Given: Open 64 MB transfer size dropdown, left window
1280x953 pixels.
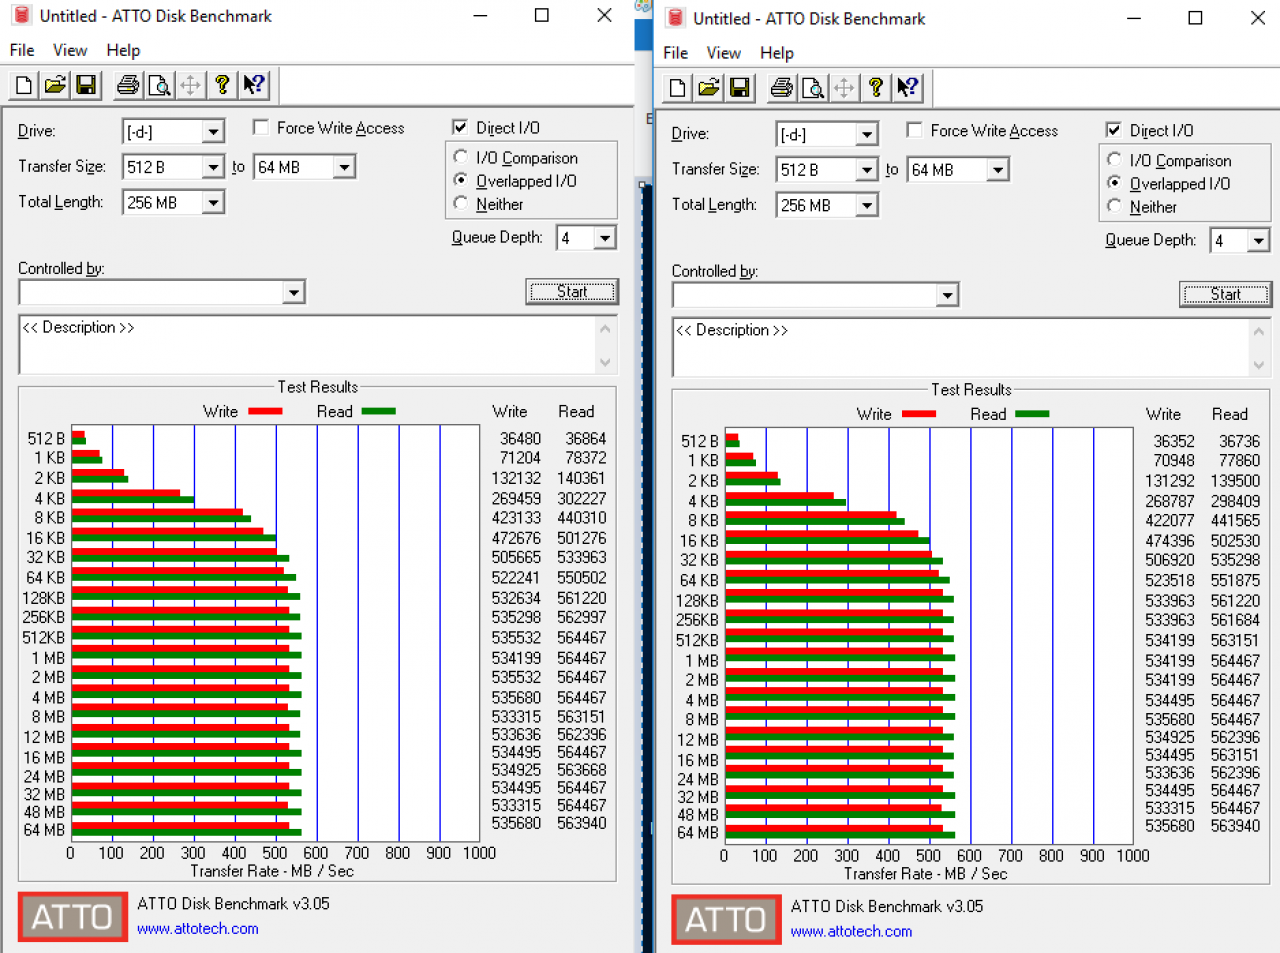Looking at the screenshot, I should (x=344, y=167).
